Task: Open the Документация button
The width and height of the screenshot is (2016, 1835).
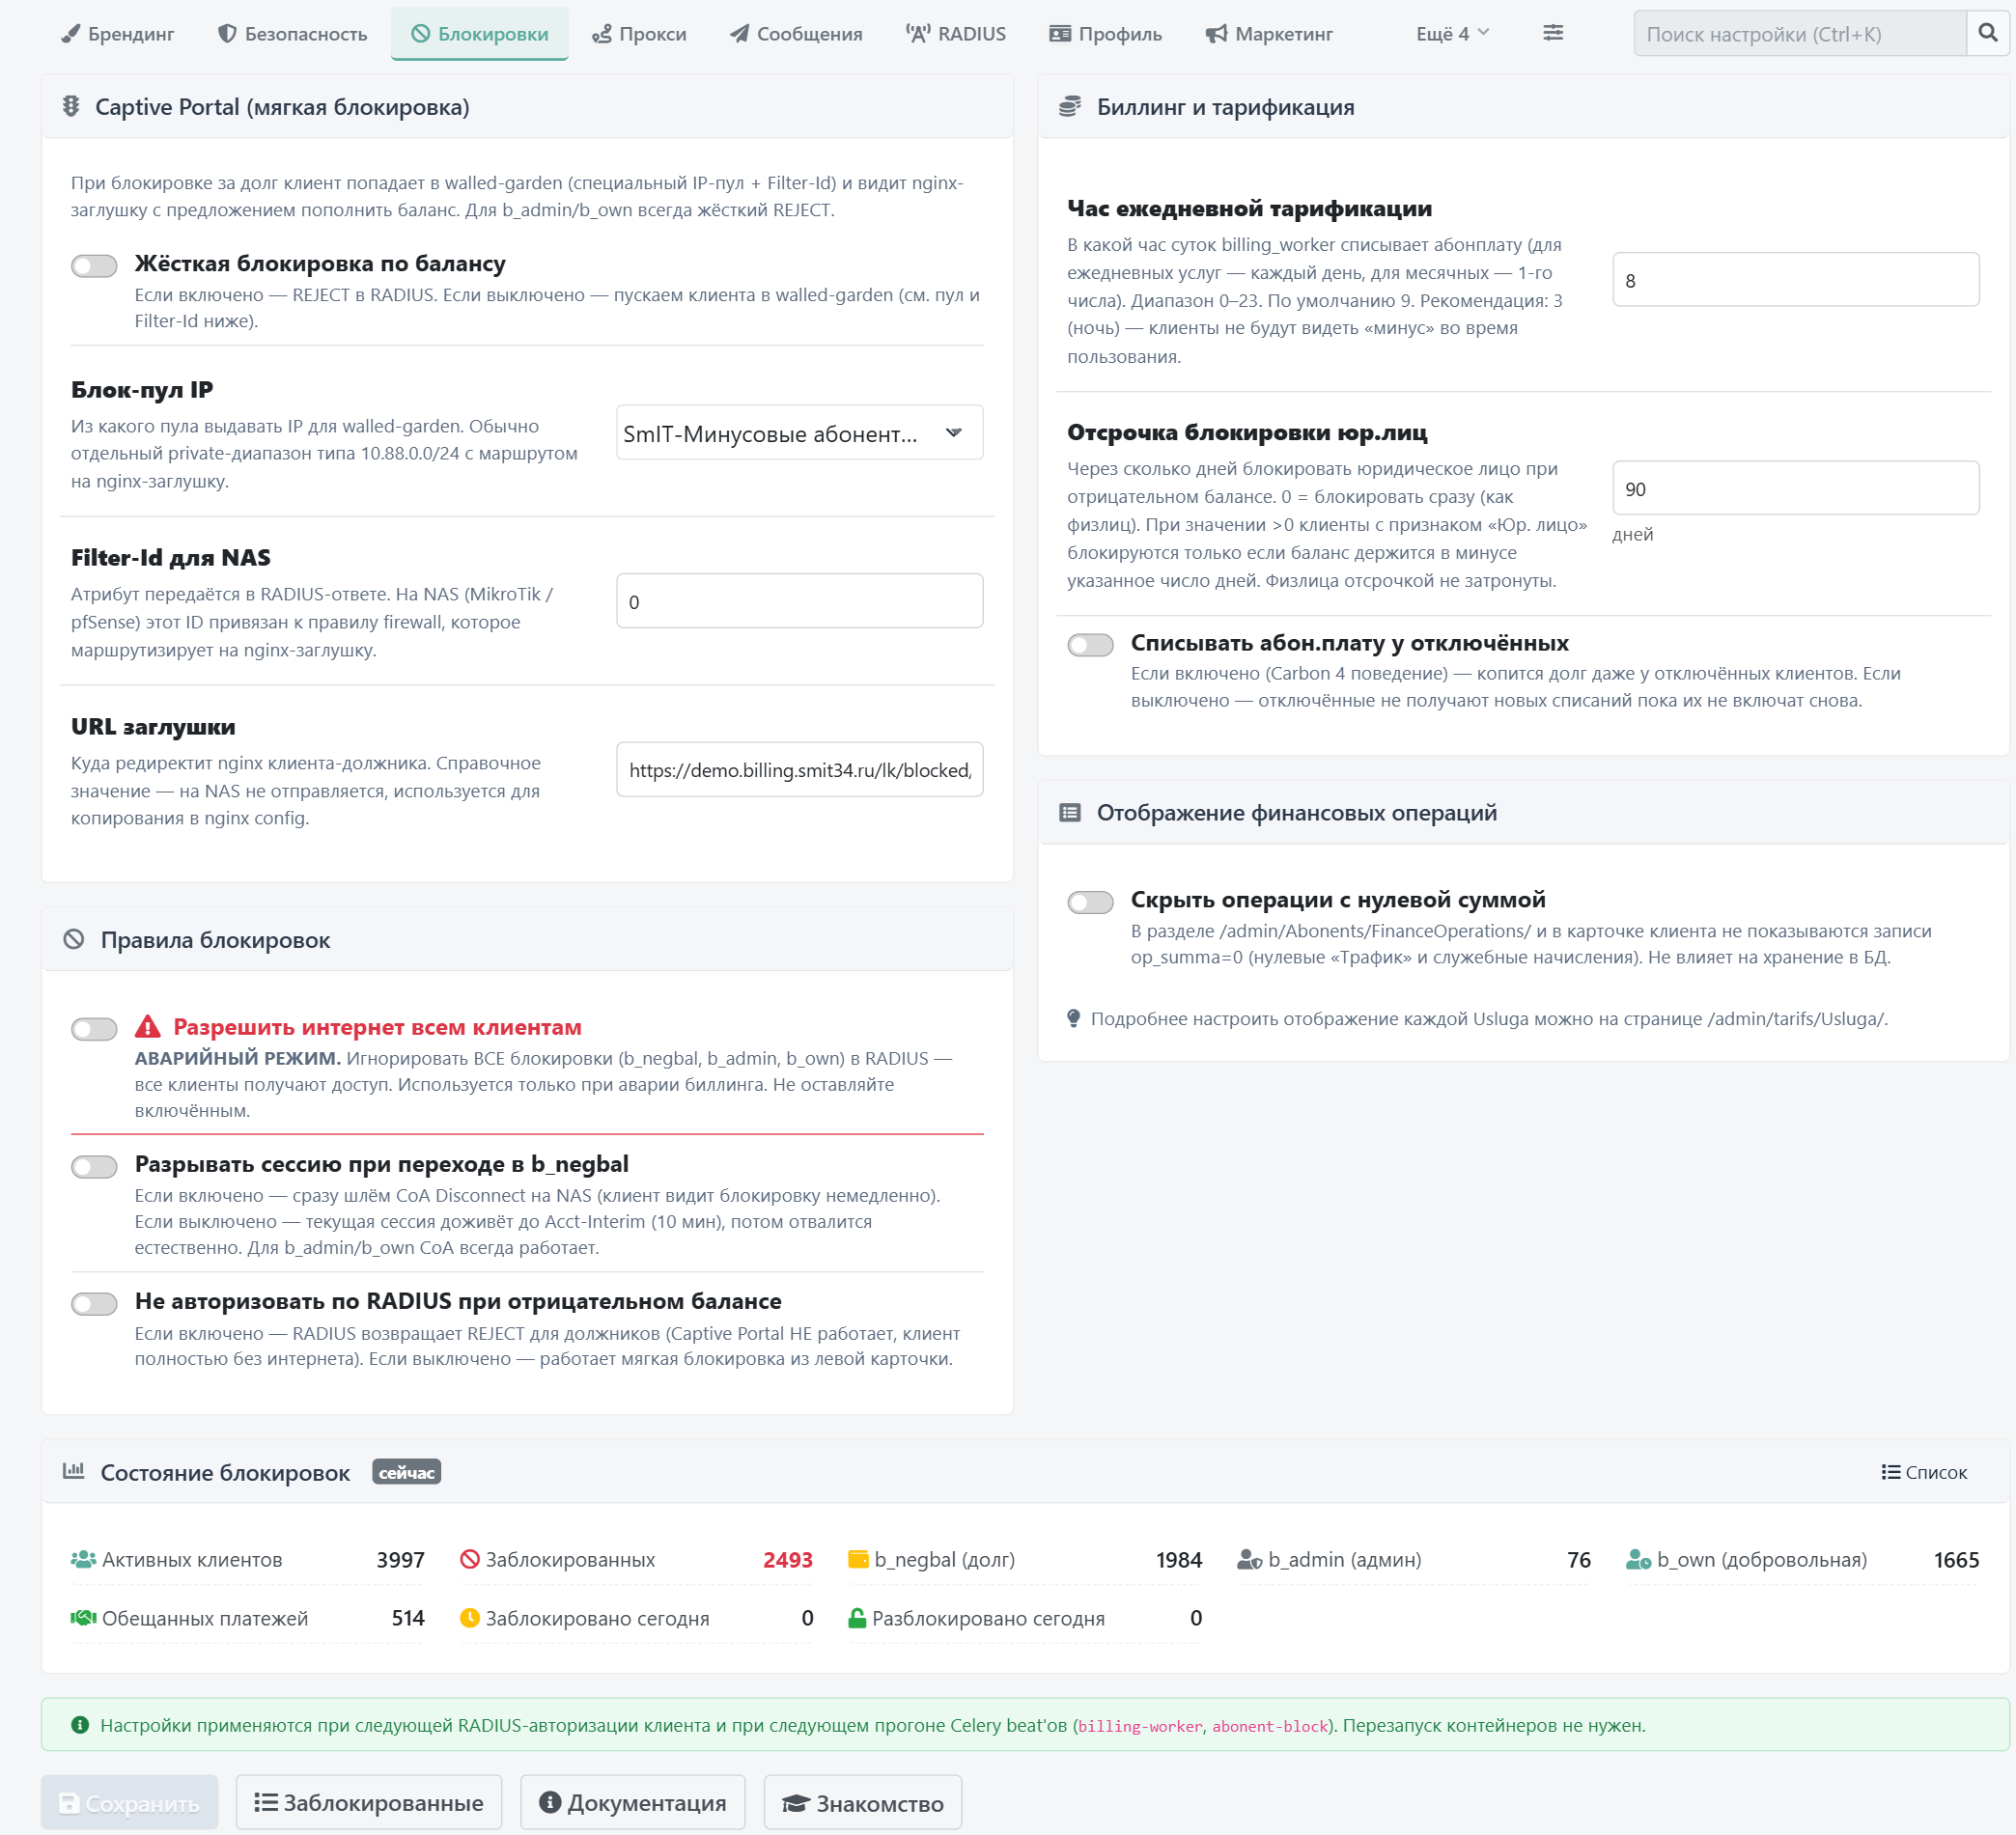Action: pos(633,1802)
